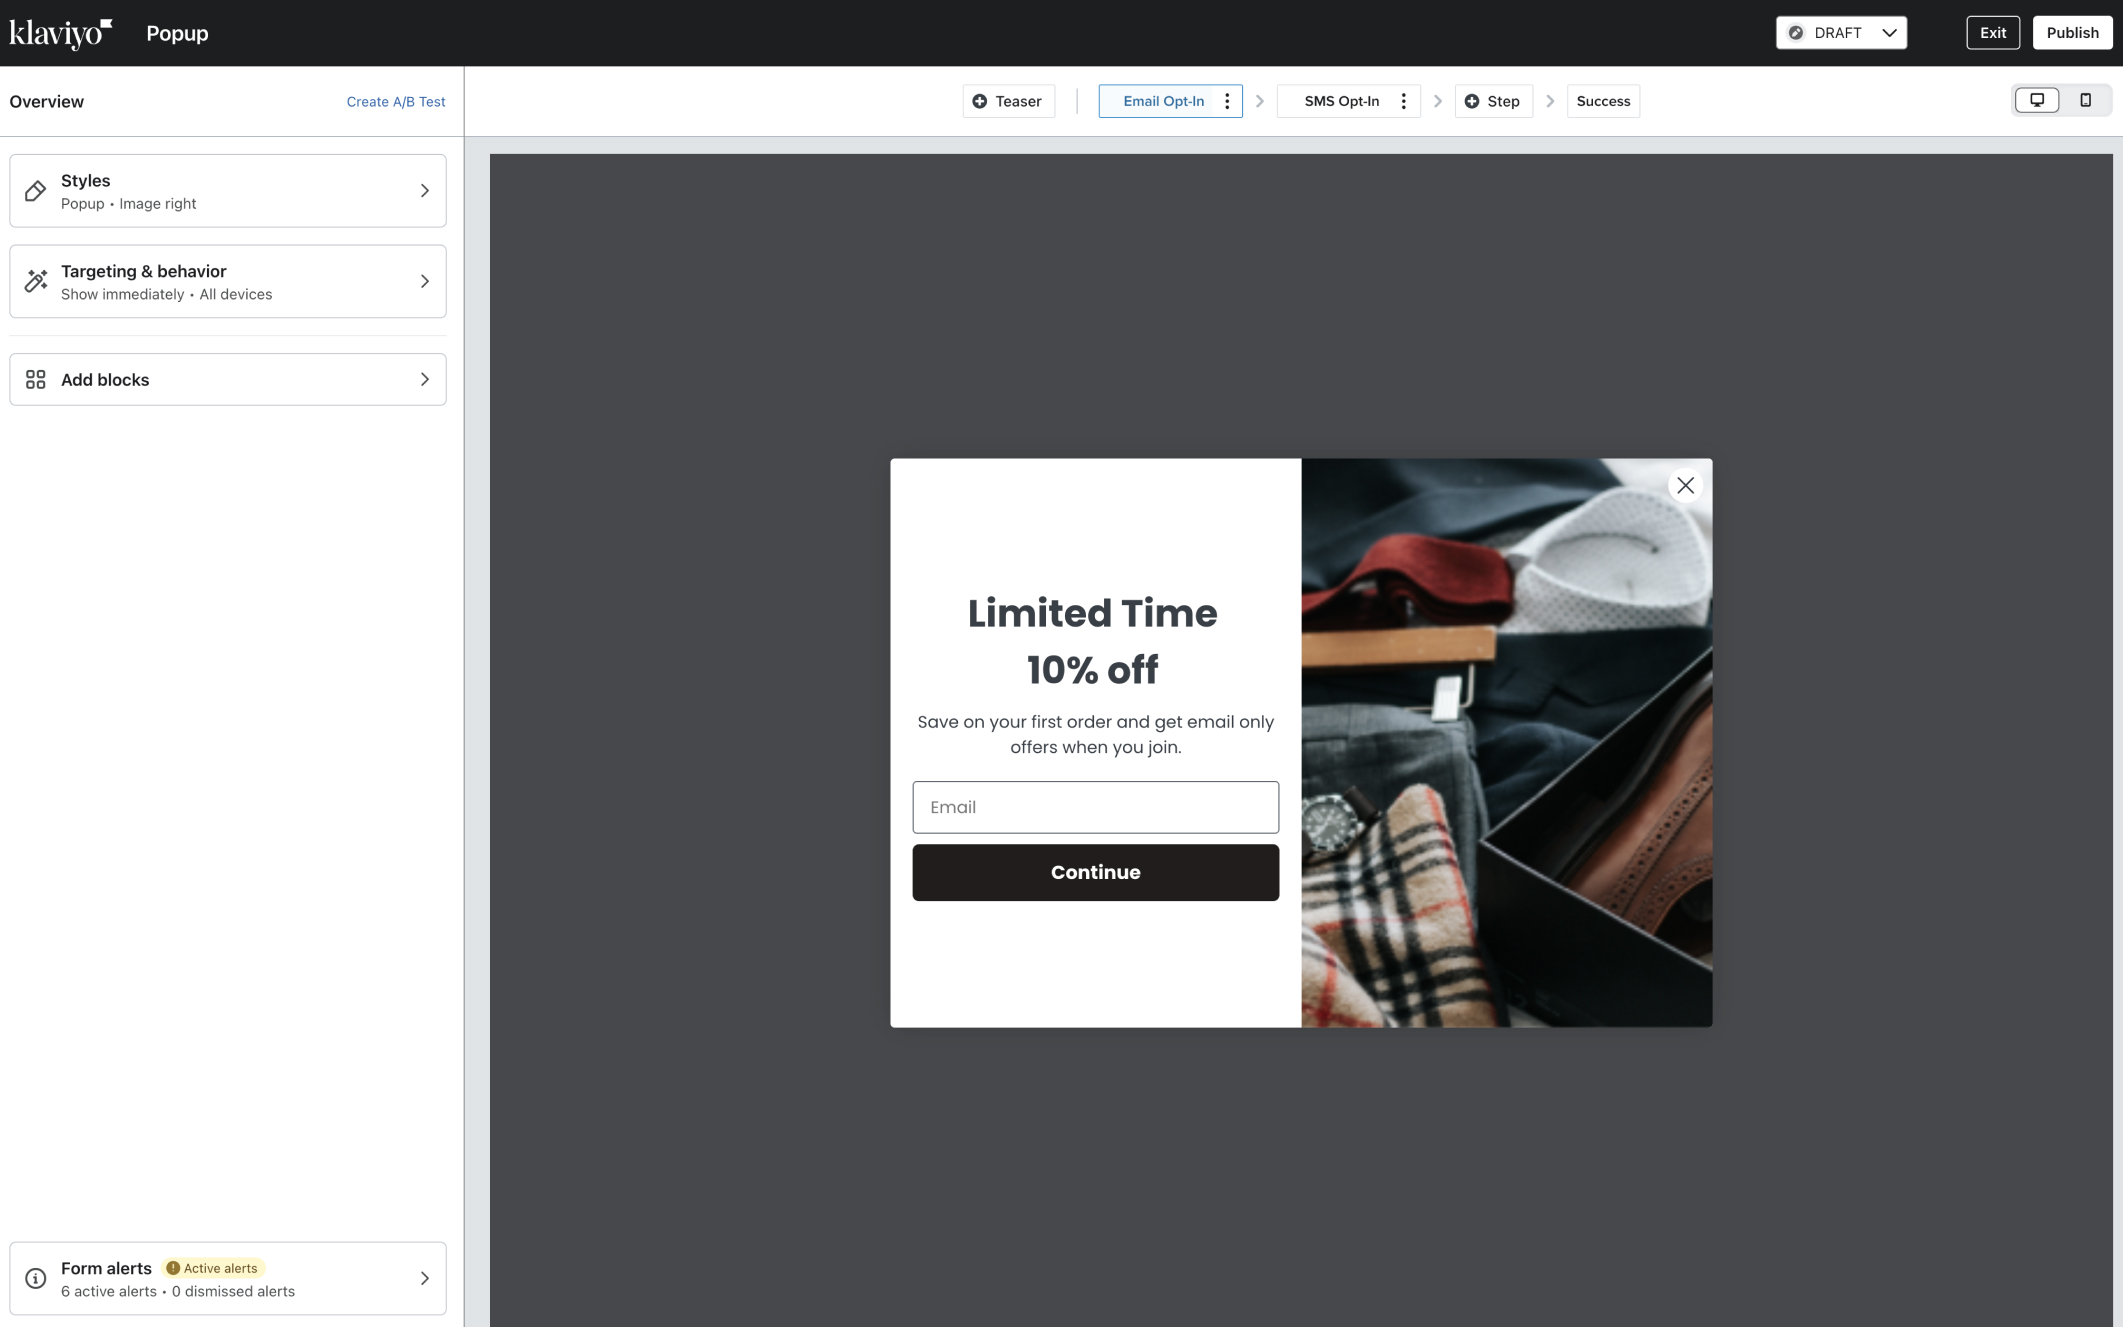Click the Publish button
Image resolution: width=2123 pixels, height=1327 pixels.
tap(2072, 33)
